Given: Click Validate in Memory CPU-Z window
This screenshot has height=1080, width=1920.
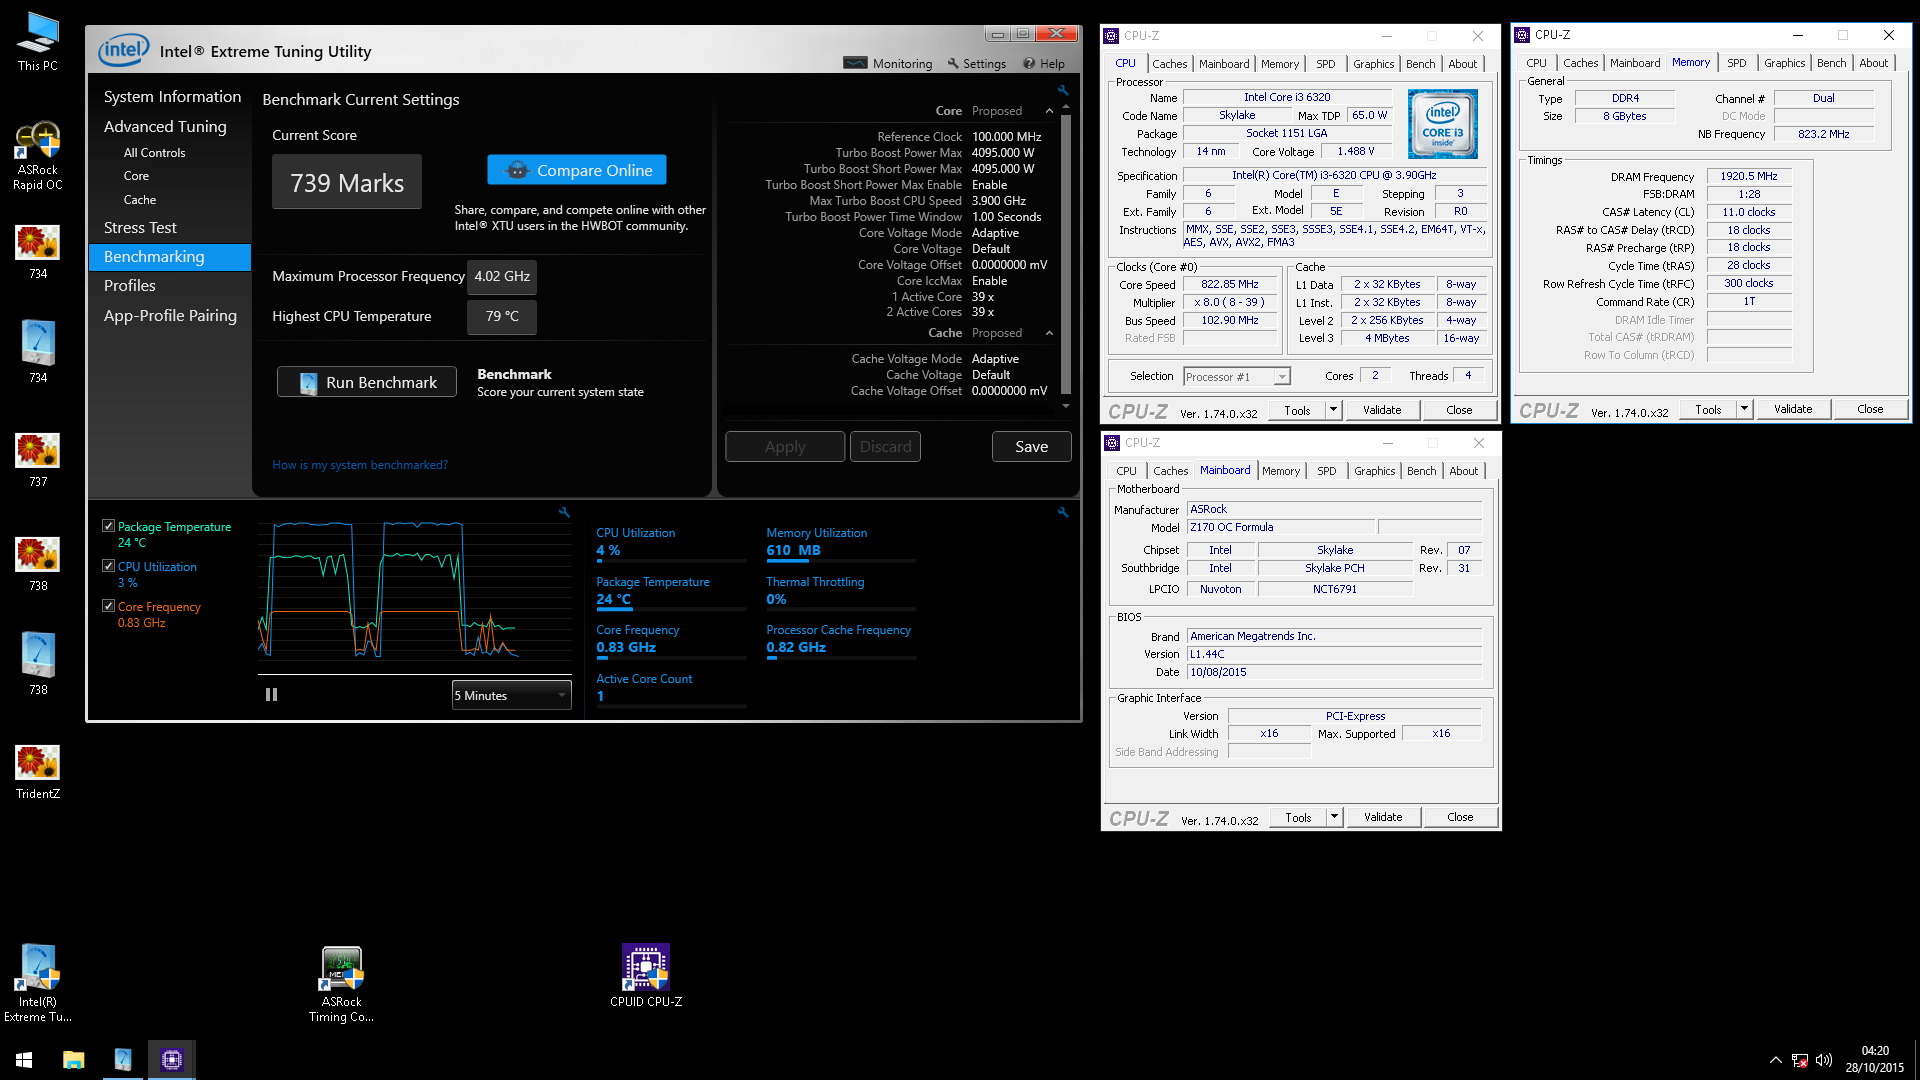Looking at the screenshot, I should pos(1793,409).
